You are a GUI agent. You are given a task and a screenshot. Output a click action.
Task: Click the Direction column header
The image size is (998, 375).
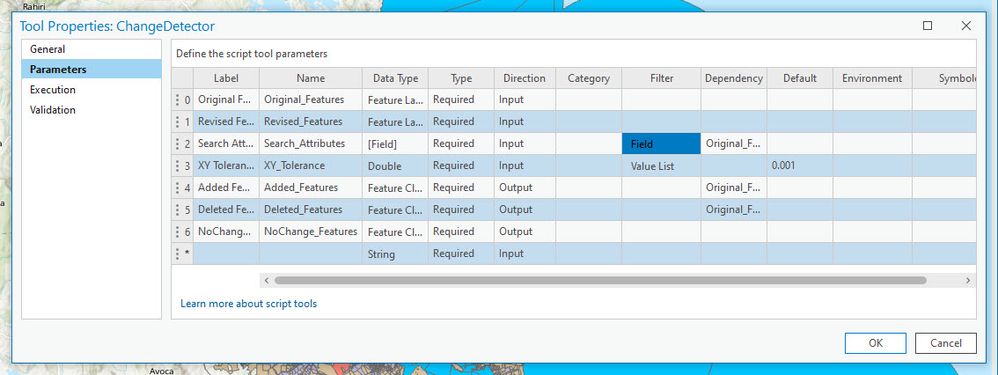[x=524, y=78]
